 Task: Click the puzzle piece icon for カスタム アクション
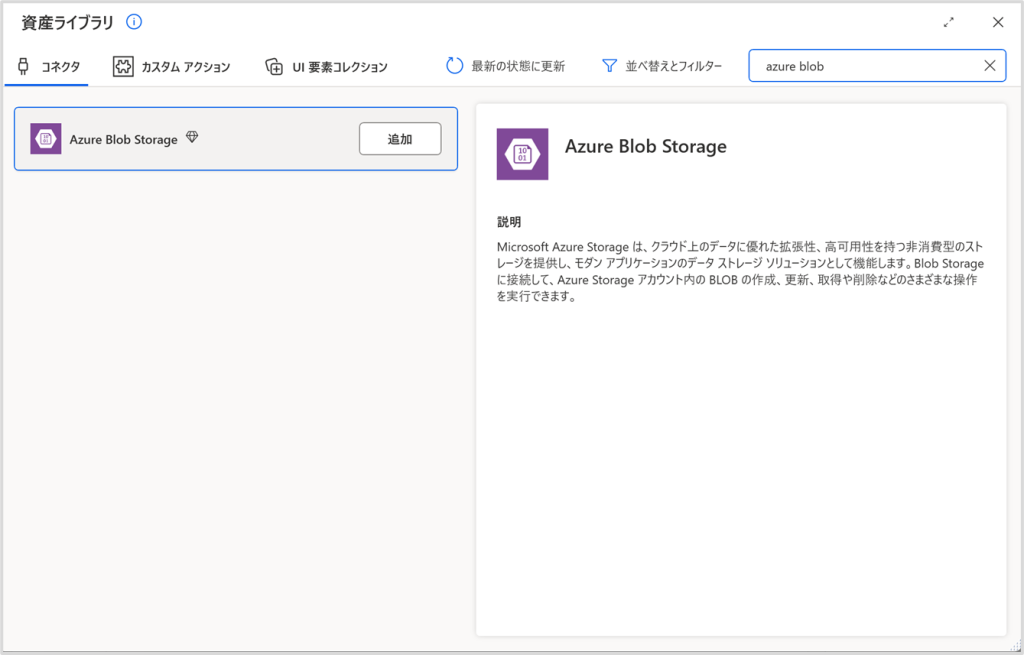click(x=123, y=67)
